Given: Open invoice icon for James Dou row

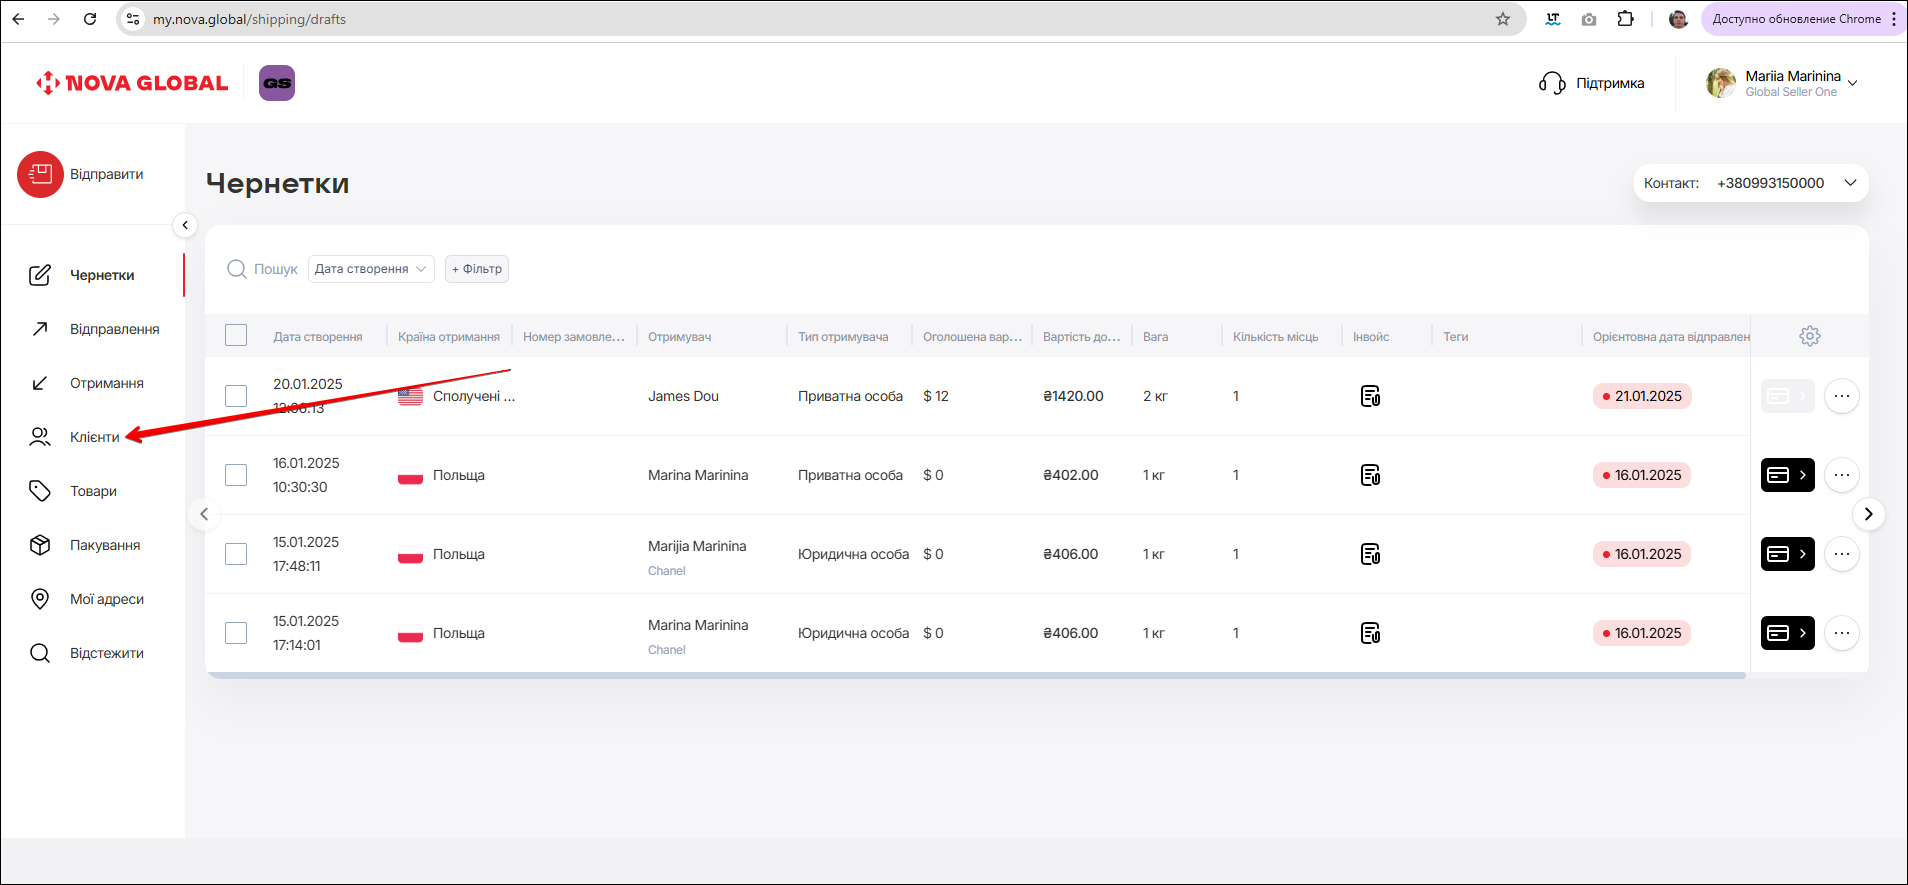Looking at the screenshot, I should (x=1370, y=396).
